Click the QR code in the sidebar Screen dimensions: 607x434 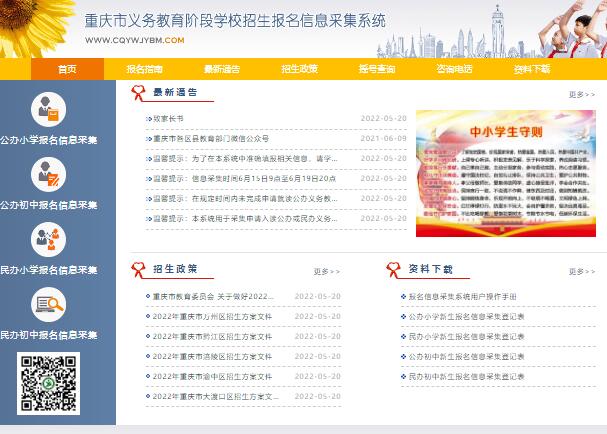pyautogui.click(x=48, y=383)
